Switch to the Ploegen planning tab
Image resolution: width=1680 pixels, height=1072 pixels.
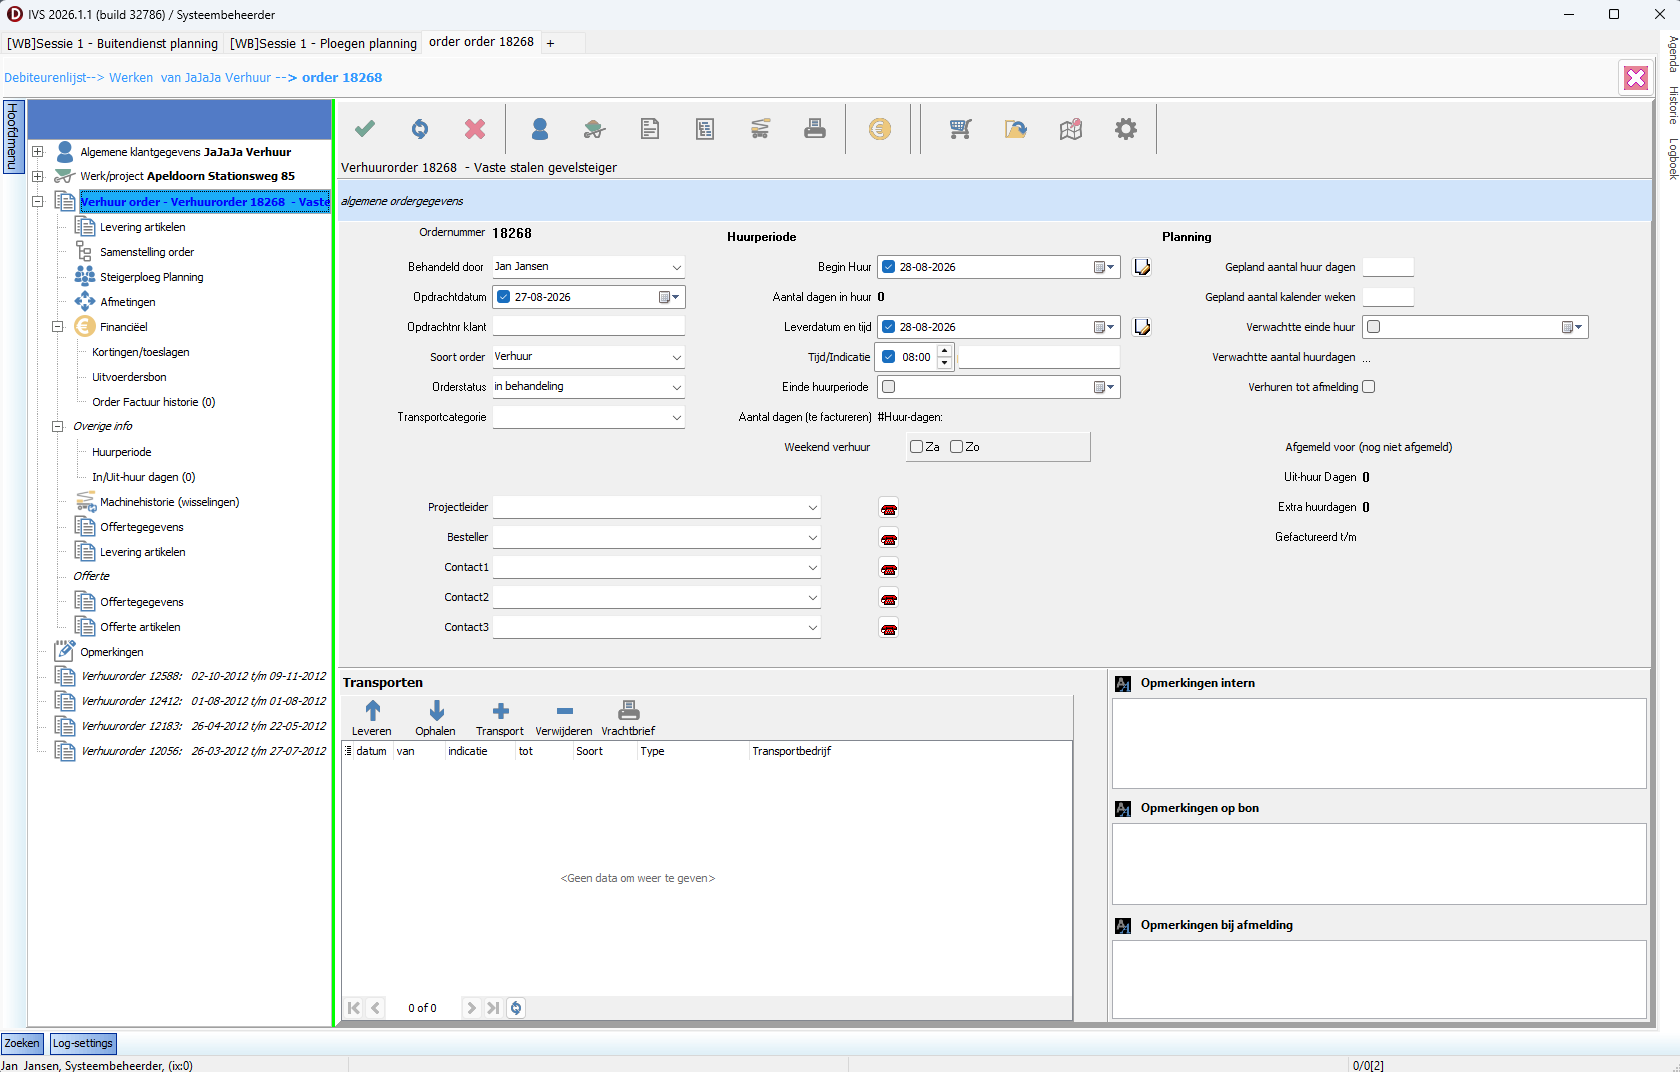click(323, 43)
